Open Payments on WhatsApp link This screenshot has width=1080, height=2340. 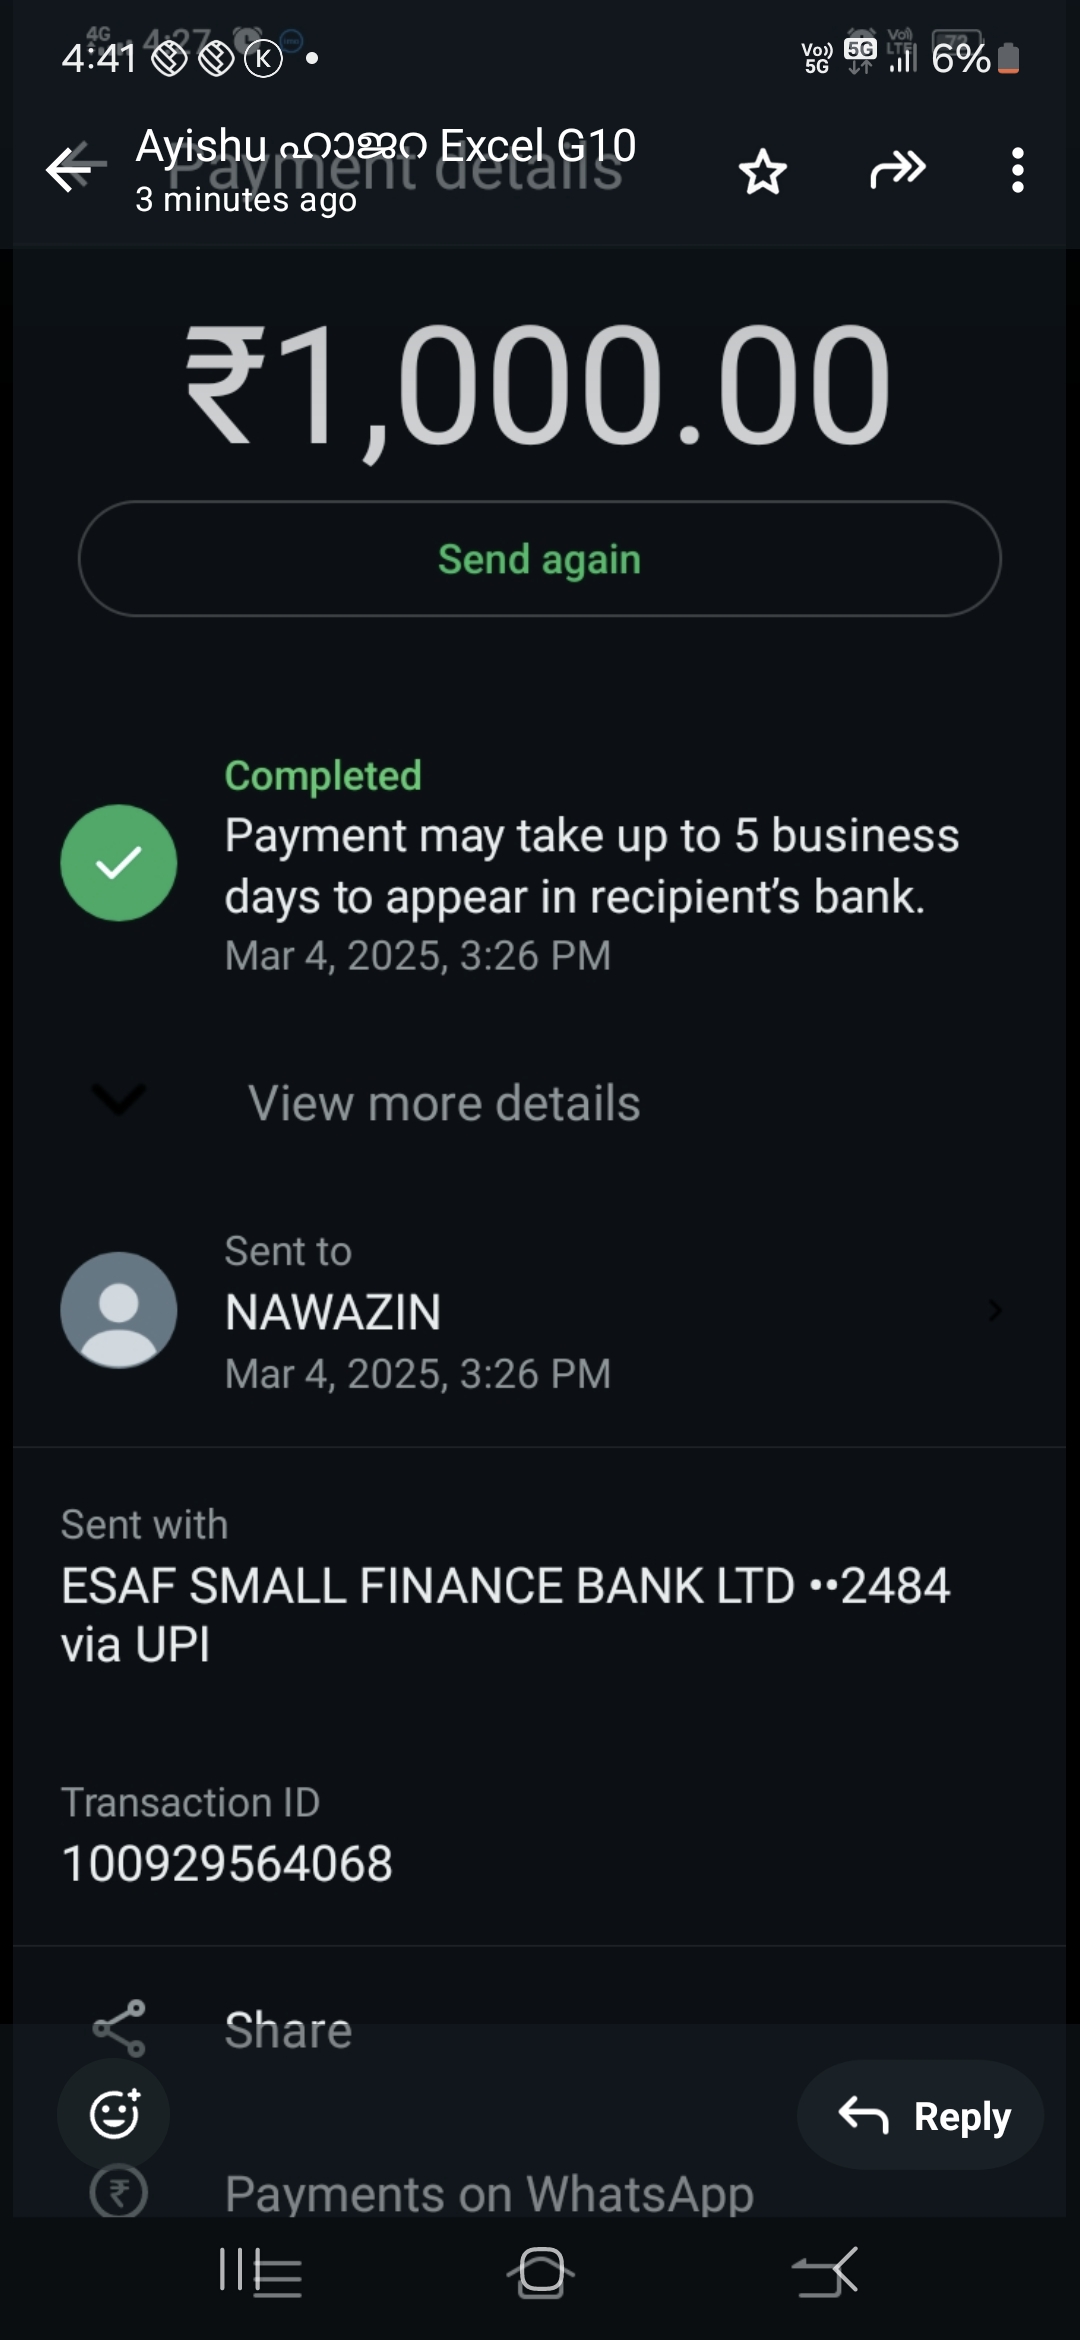[x=489, y=2195]
